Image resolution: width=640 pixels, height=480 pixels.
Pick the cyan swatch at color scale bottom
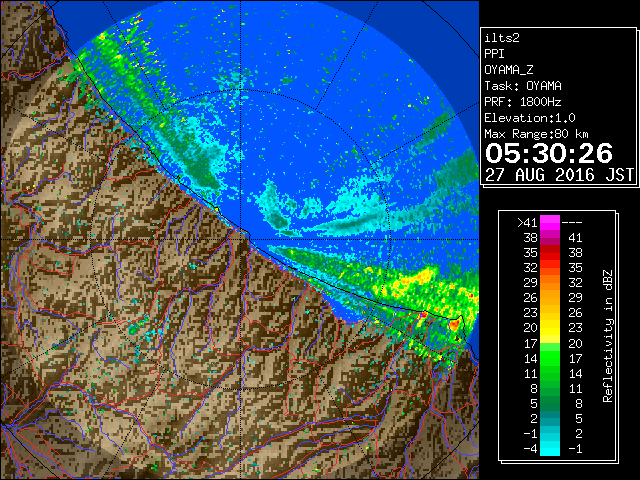[x=550, y=449]
